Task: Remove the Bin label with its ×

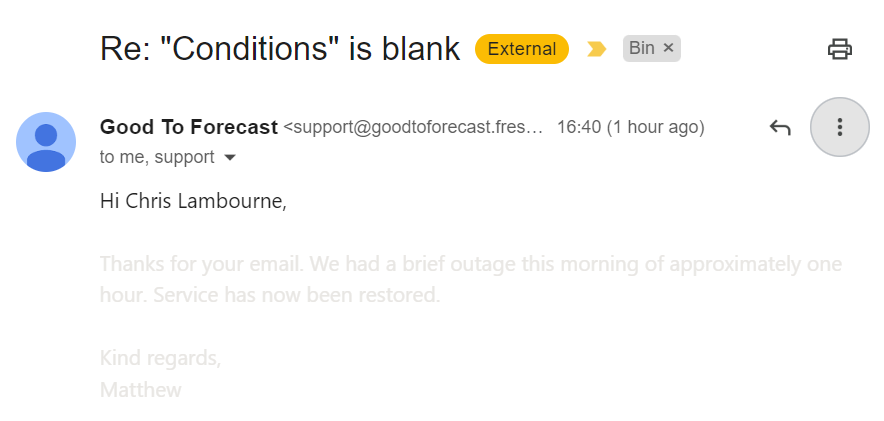Action: pos(669,48)
